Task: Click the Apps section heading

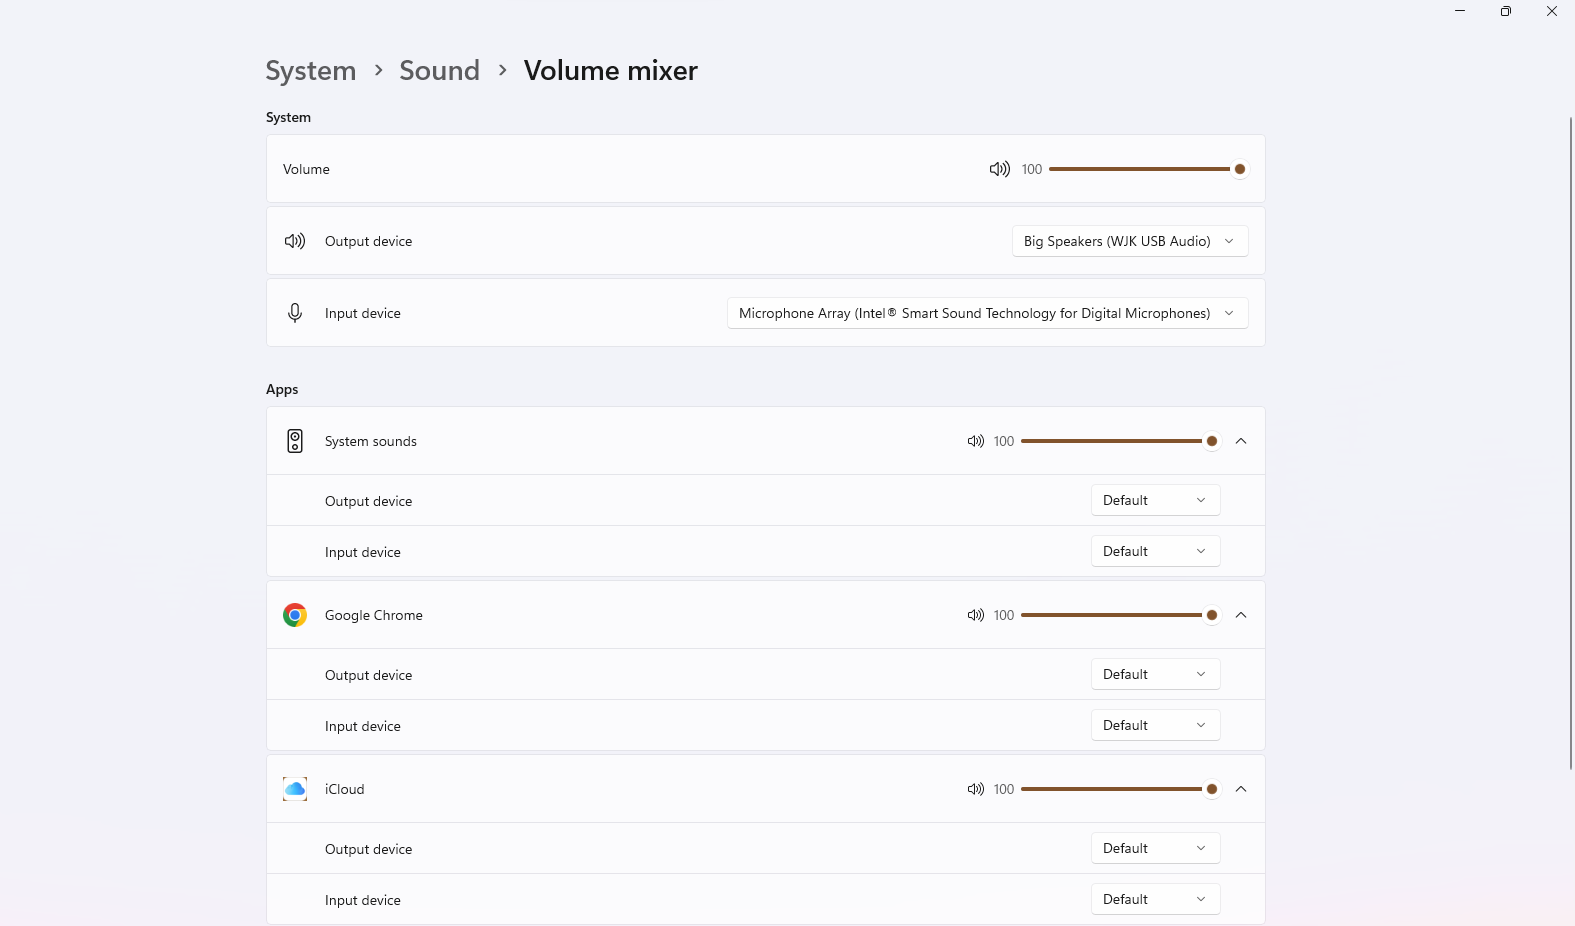Action: (282, 389)
